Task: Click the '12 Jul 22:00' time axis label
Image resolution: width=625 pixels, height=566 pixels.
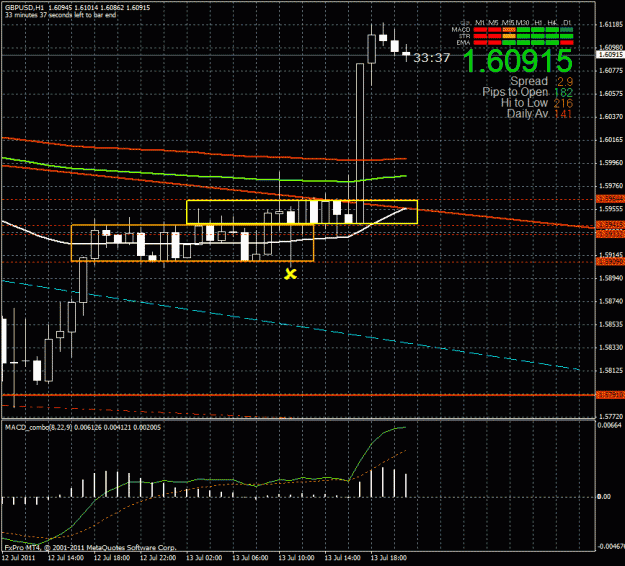Action: tap(158, 558)
